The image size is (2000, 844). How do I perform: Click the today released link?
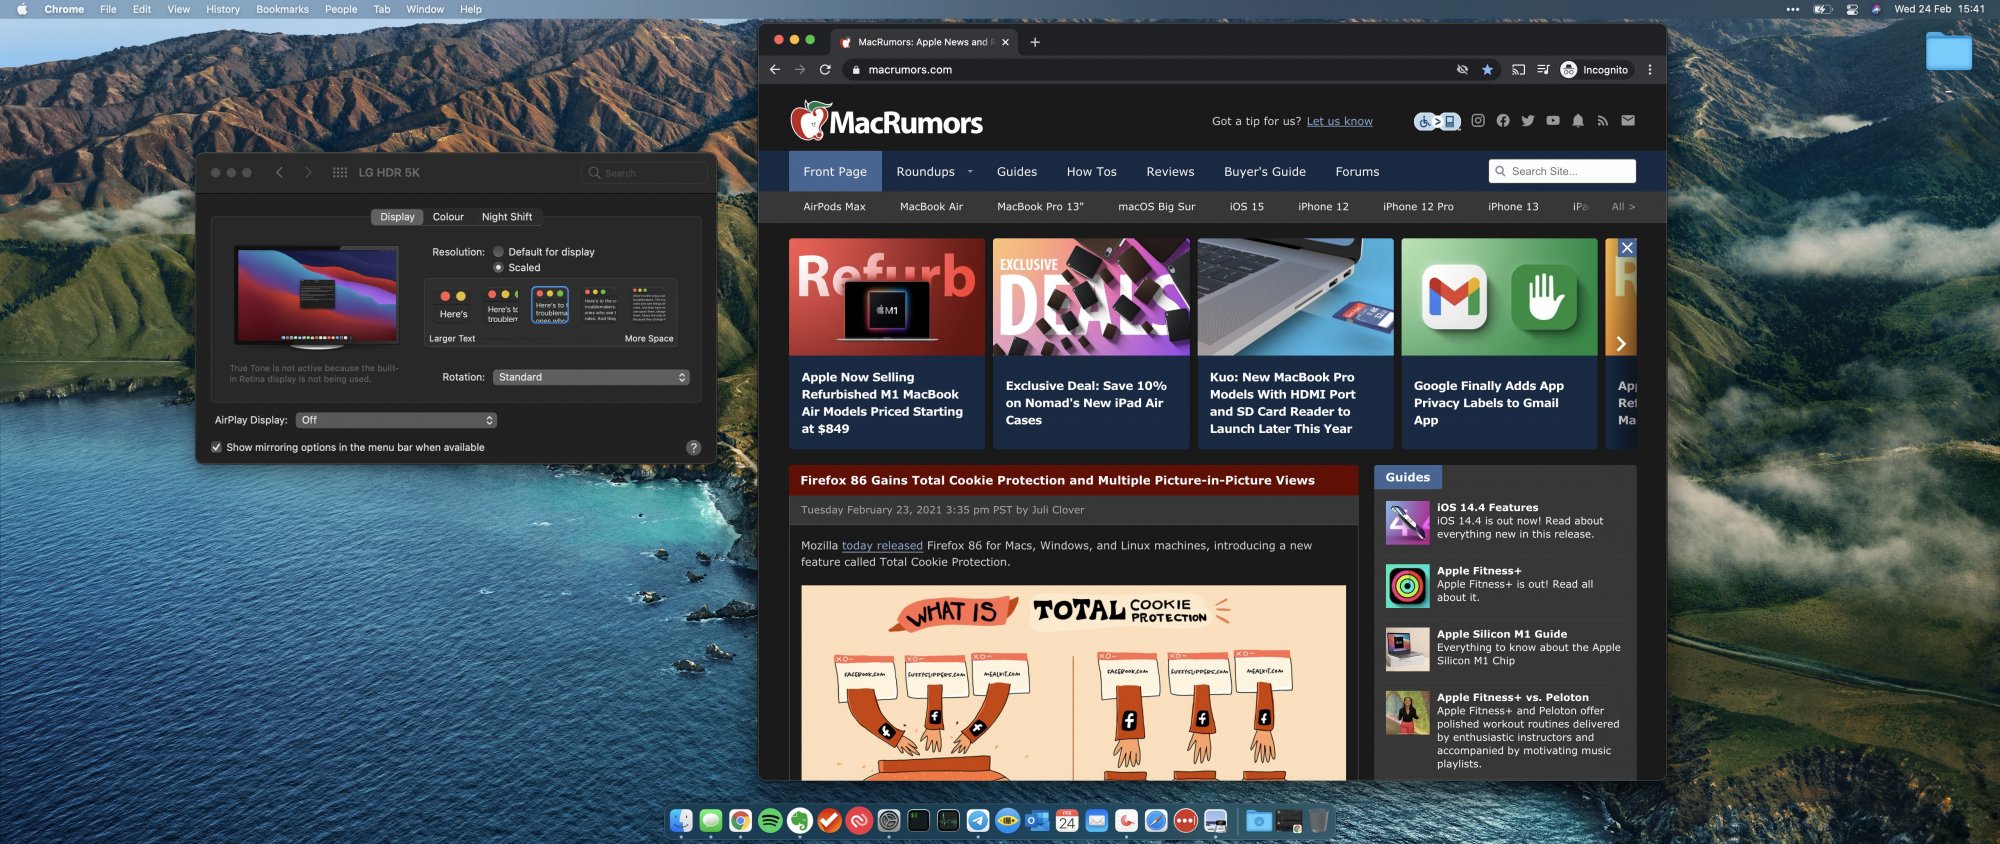882,546
